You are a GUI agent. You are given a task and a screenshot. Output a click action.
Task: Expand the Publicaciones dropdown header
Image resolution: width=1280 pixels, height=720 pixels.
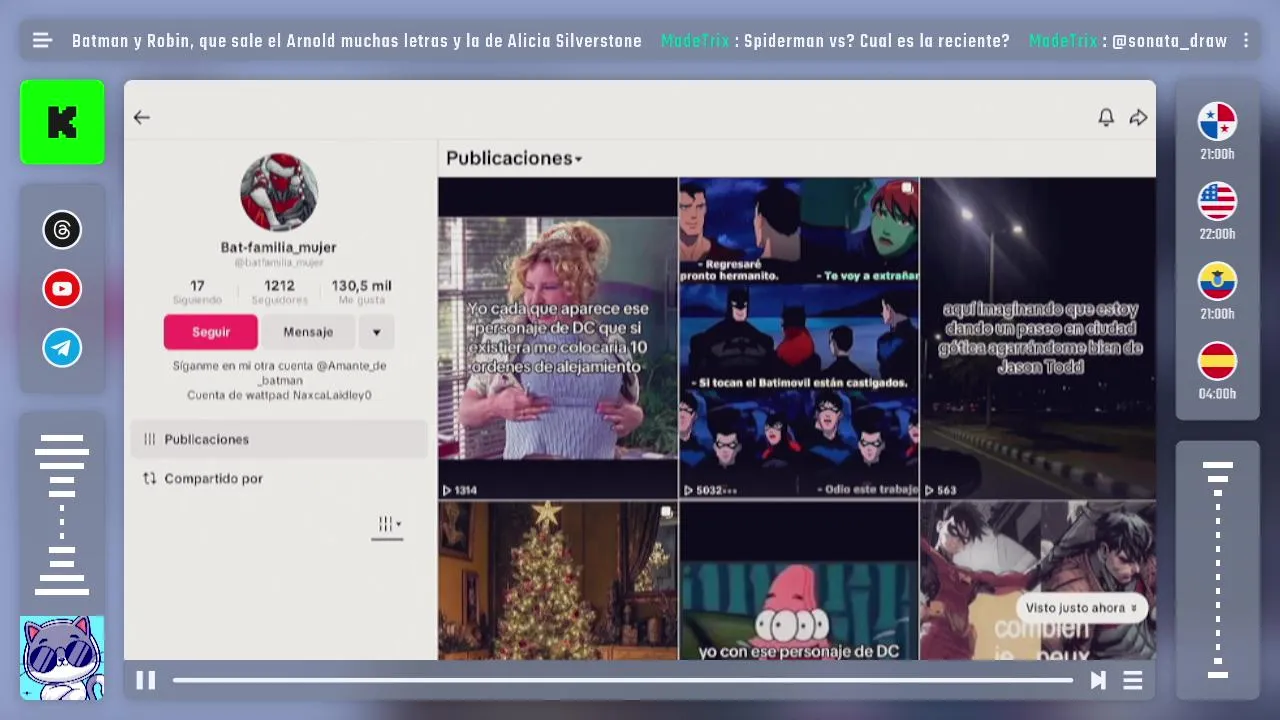[514, 158]
